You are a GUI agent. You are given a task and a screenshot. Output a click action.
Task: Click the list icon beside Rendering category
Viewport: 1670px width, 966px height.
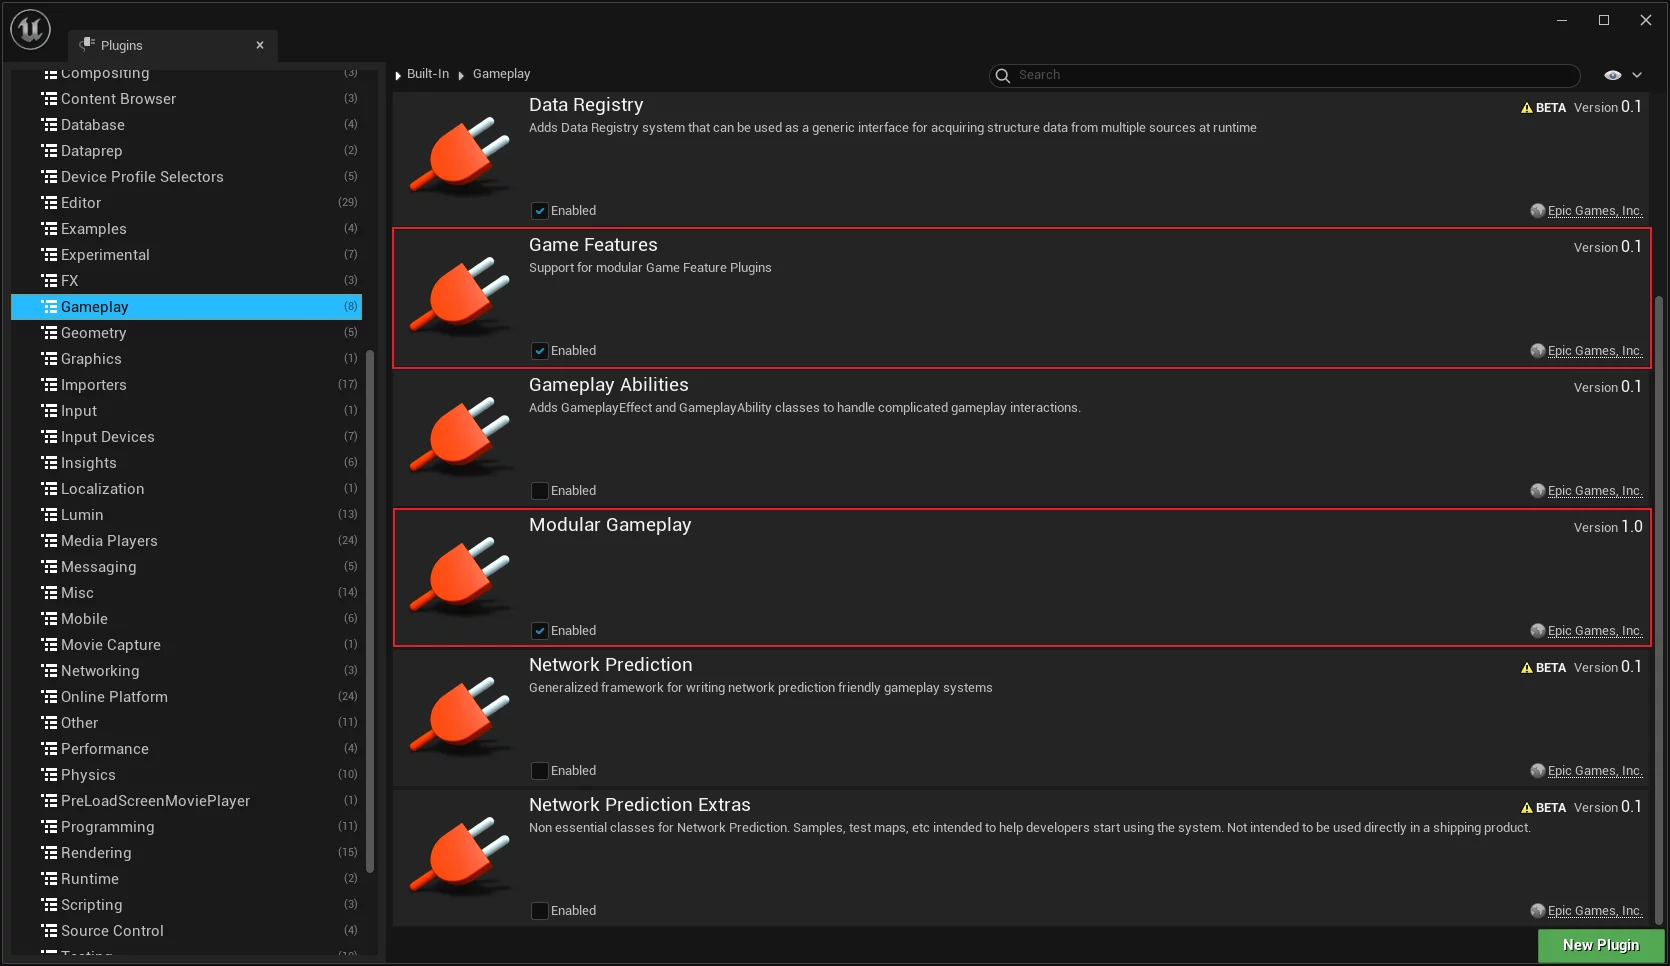pyautogui.click(x=49, y=853)
